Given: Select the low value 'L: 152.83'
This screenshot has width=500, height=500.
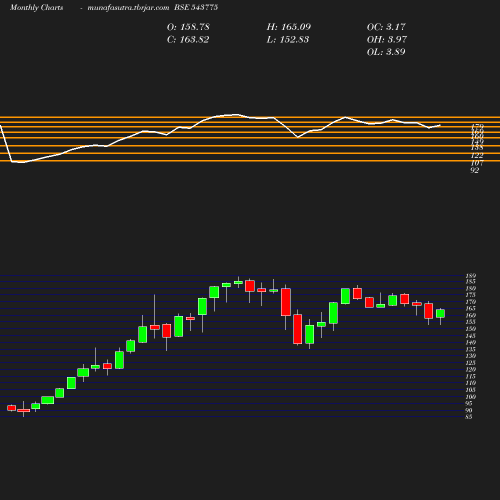Looking at the screenshot, I should pyautogui.click(x=288, y=40).
